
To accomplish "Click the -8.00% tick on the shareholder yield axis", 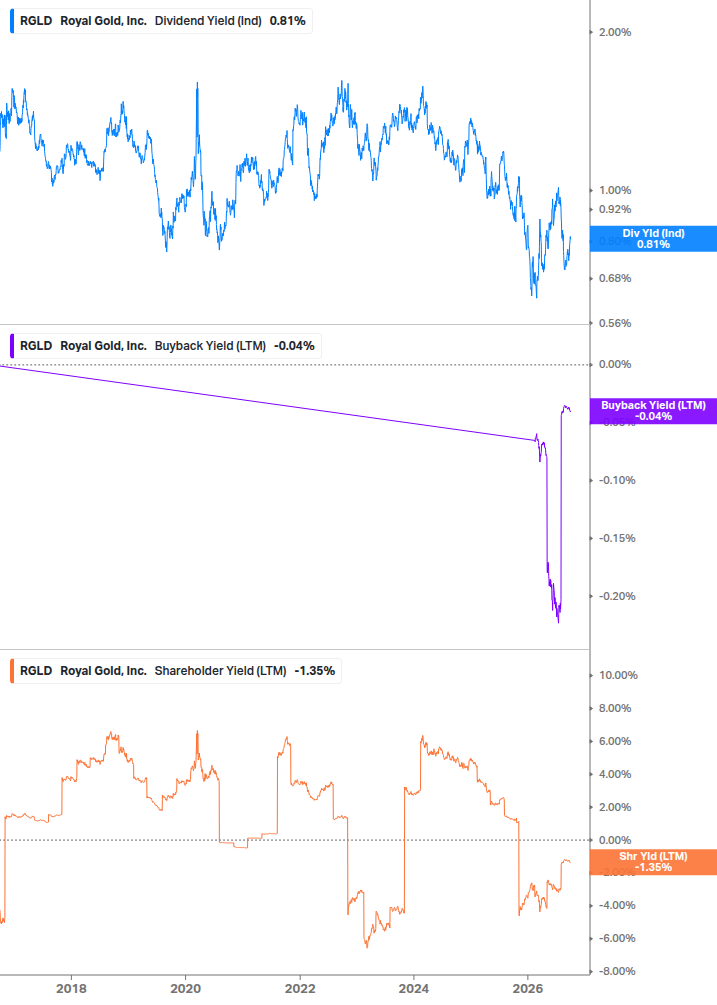I will tap(617, 971).
